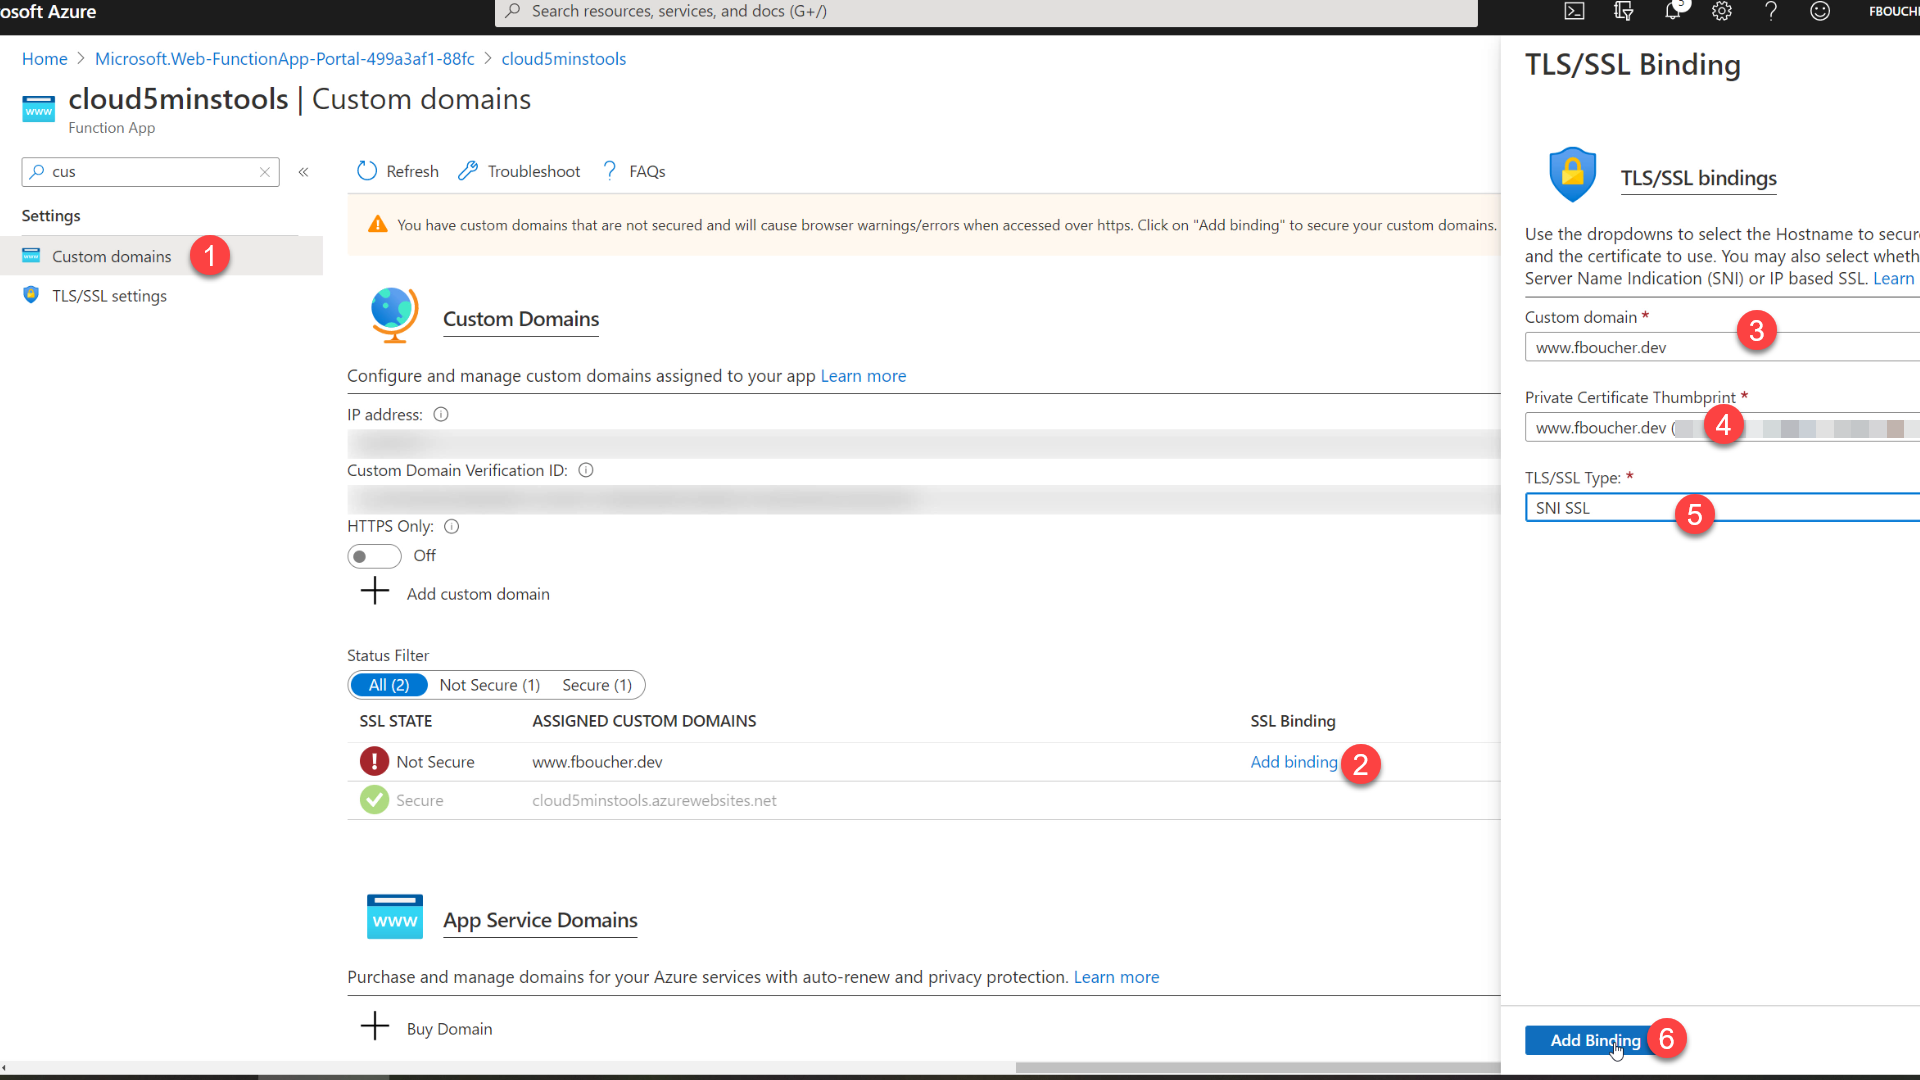The width and height of the screenshot is (1920, 1080).
Task: Open TLS/SSL settings in sidebar
Action: [109, 296]
